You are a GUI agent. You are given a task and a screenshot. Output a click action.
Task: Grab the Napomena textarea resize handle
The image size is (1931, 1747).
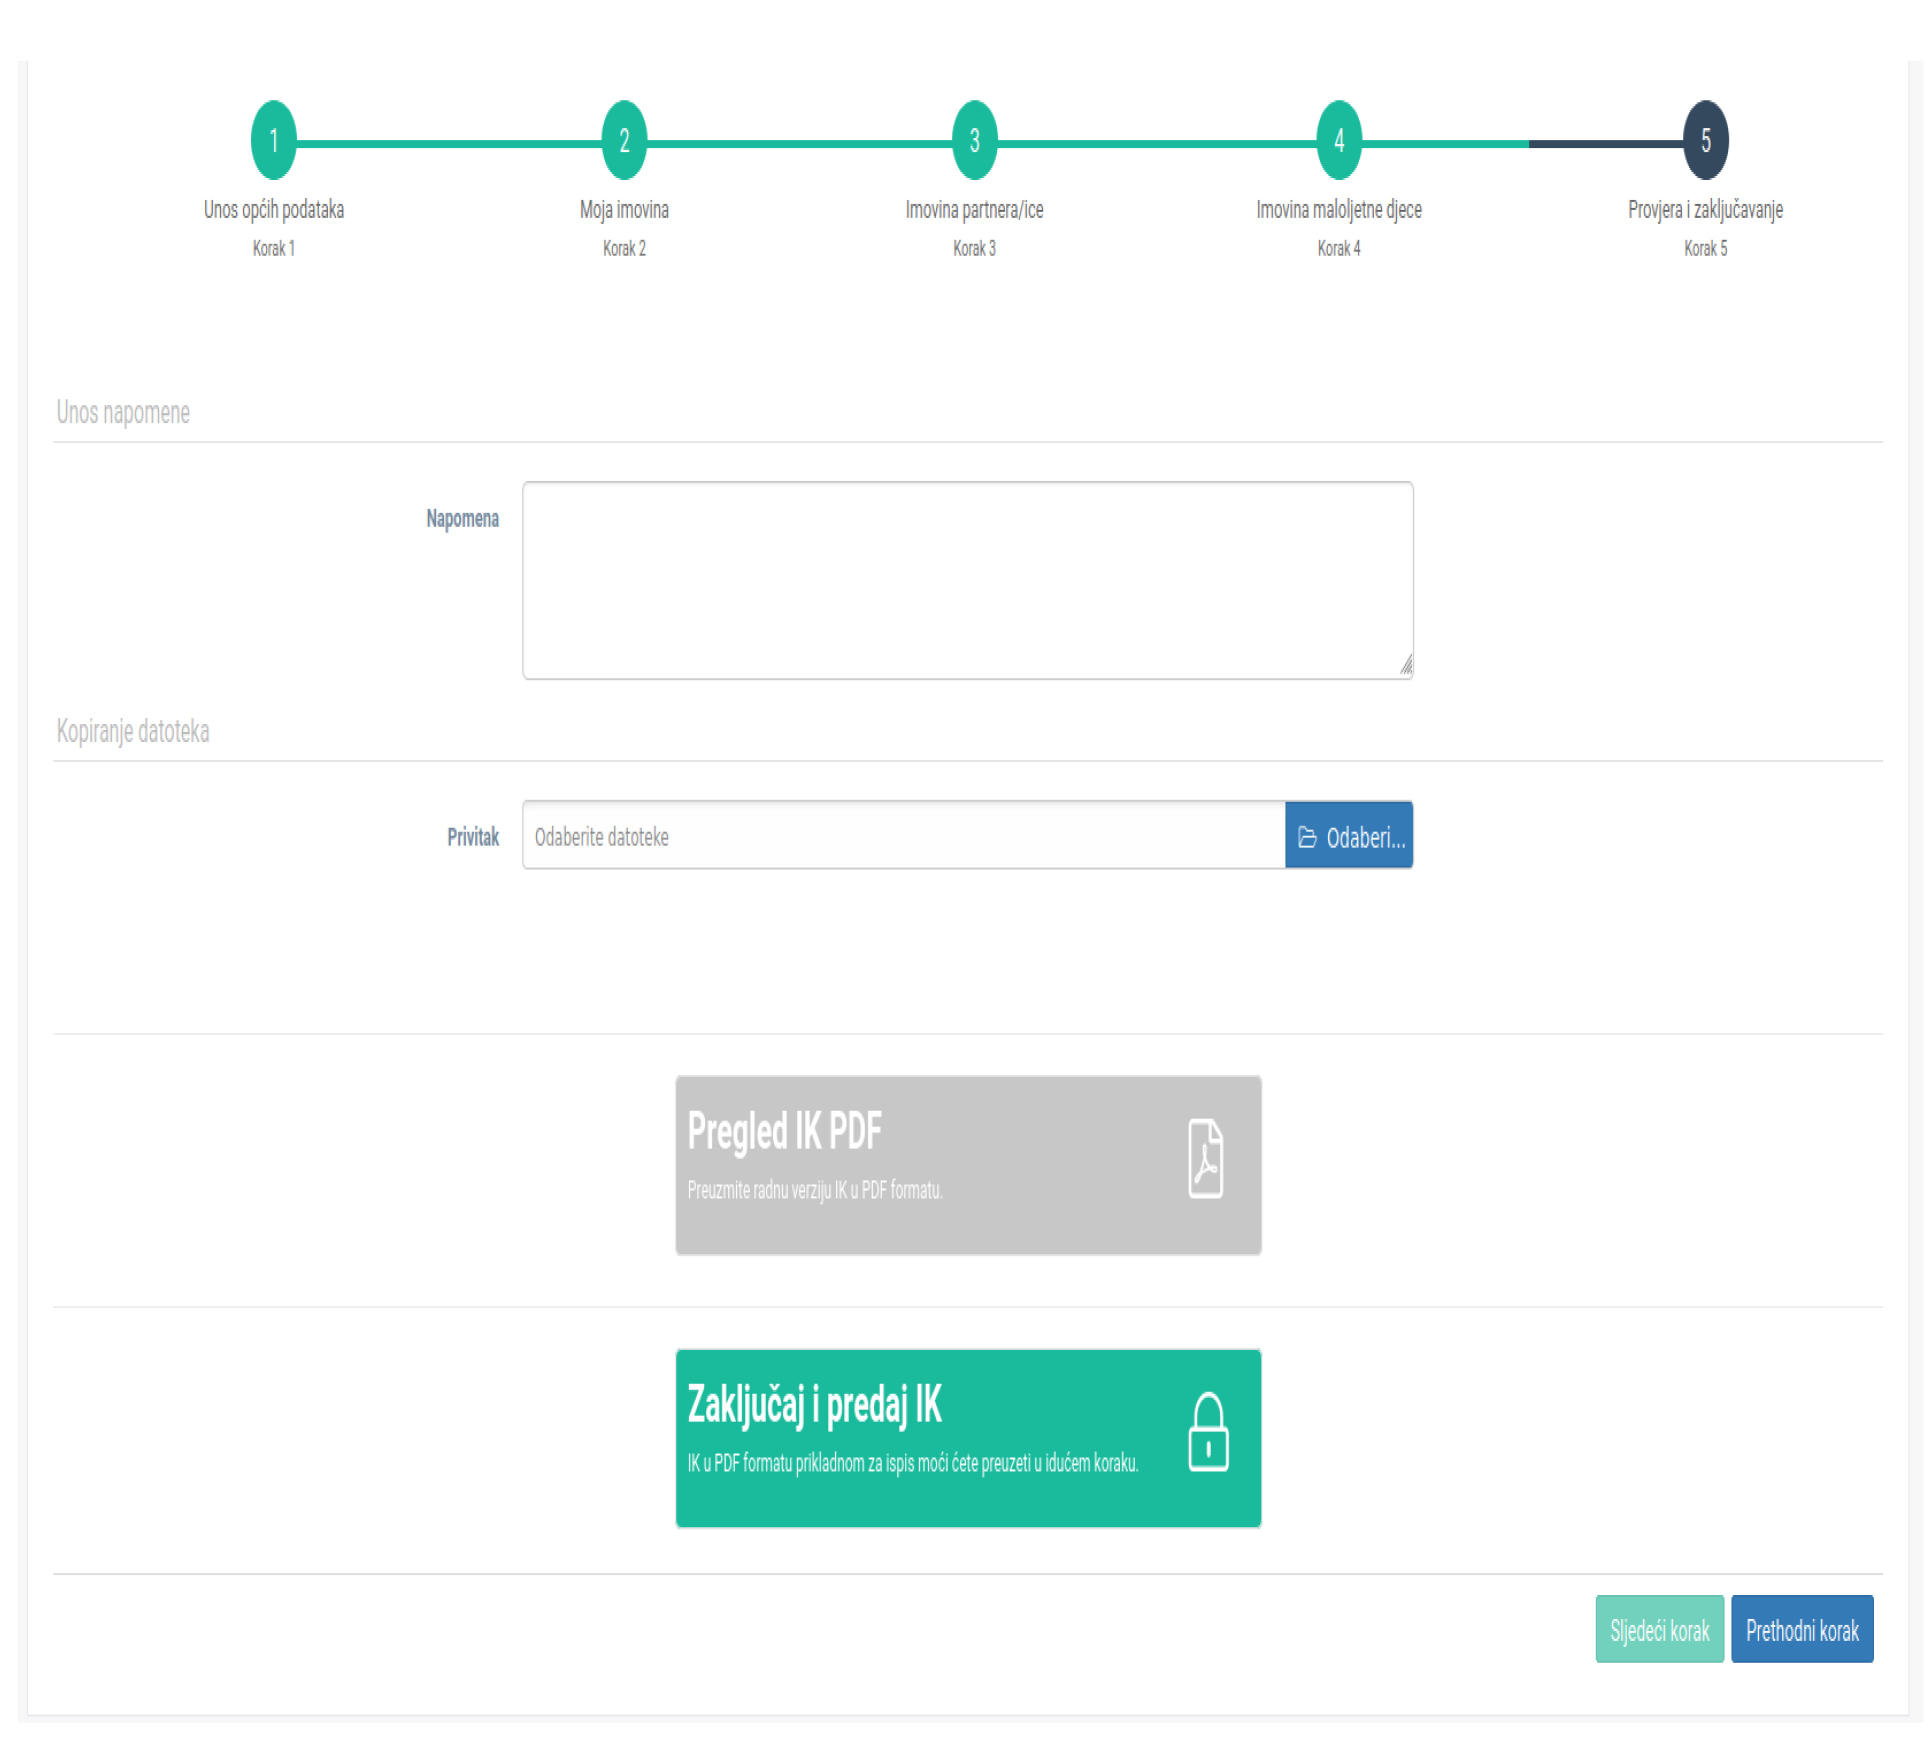[x=1406, y=665]
